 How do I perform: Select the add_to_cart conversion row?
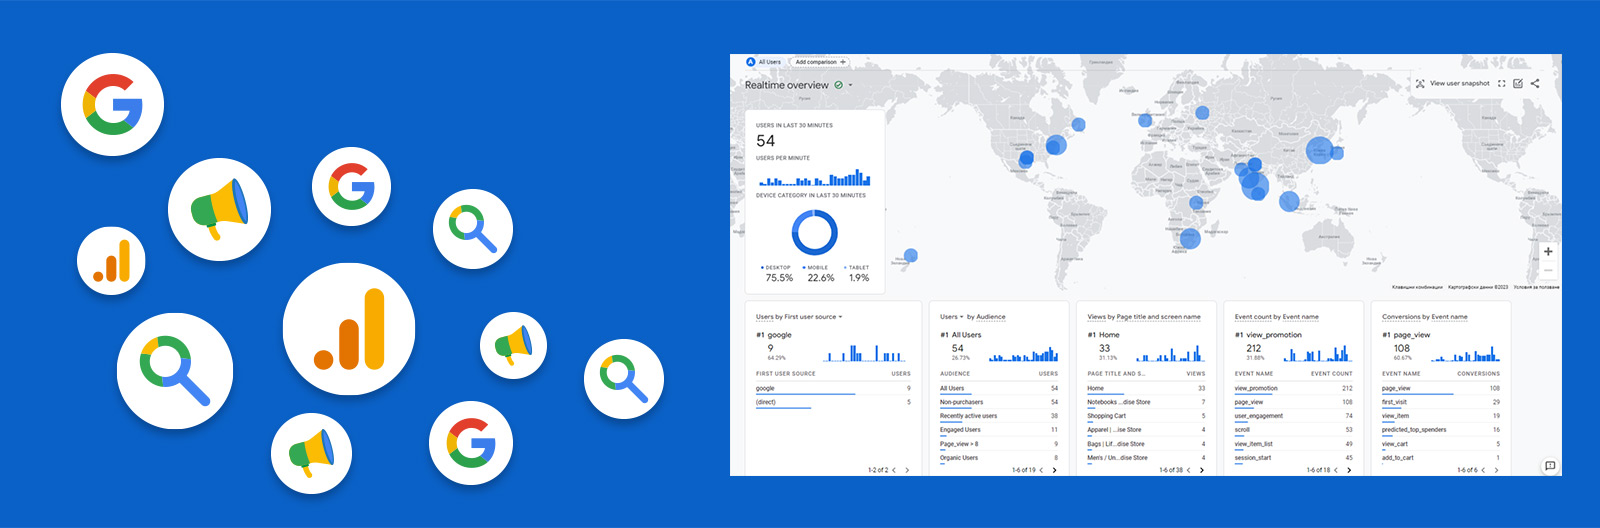[1441, 459]
